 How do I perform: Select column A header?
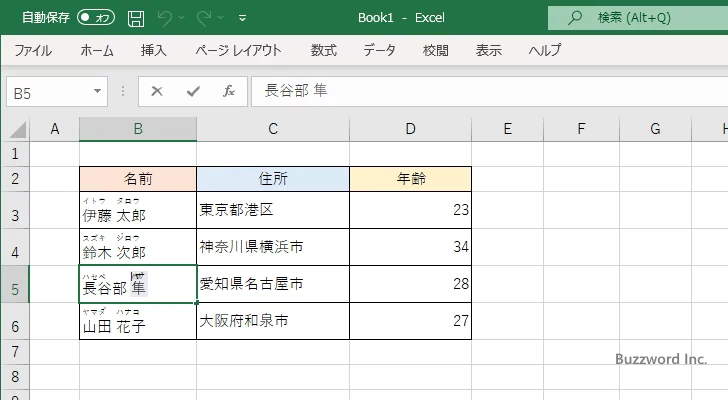click(x=55, y=129)
